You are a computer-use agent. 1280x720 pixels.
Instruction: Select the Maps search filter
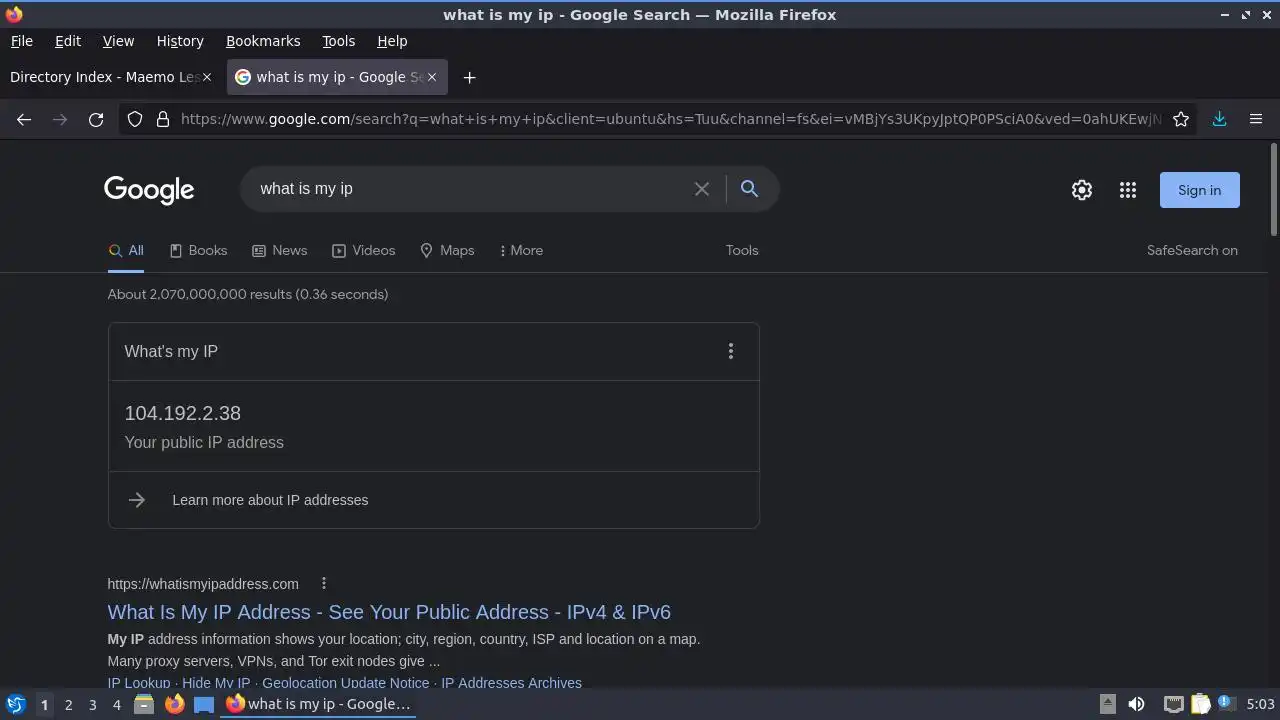[x=446, y=250]
